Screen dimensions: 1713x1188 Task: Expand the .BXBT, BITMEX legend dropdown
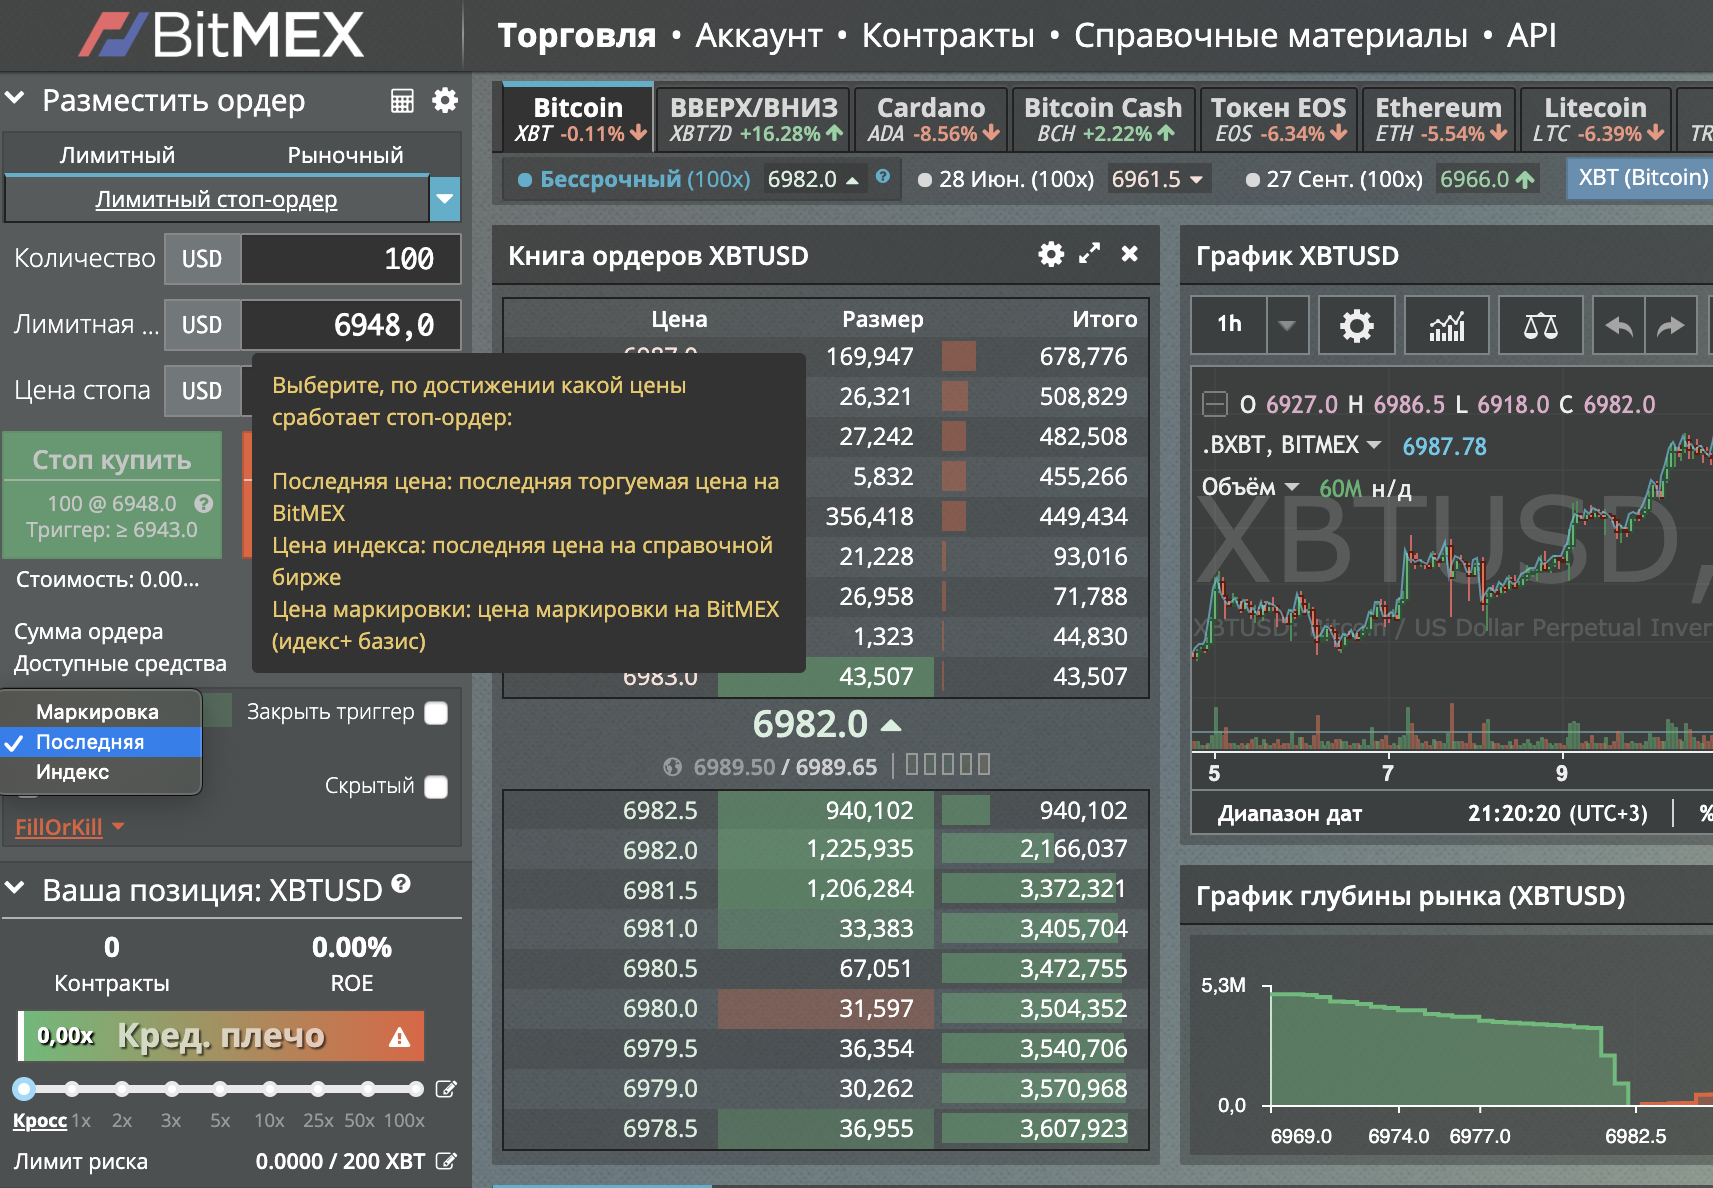(x=1374, y=444)
